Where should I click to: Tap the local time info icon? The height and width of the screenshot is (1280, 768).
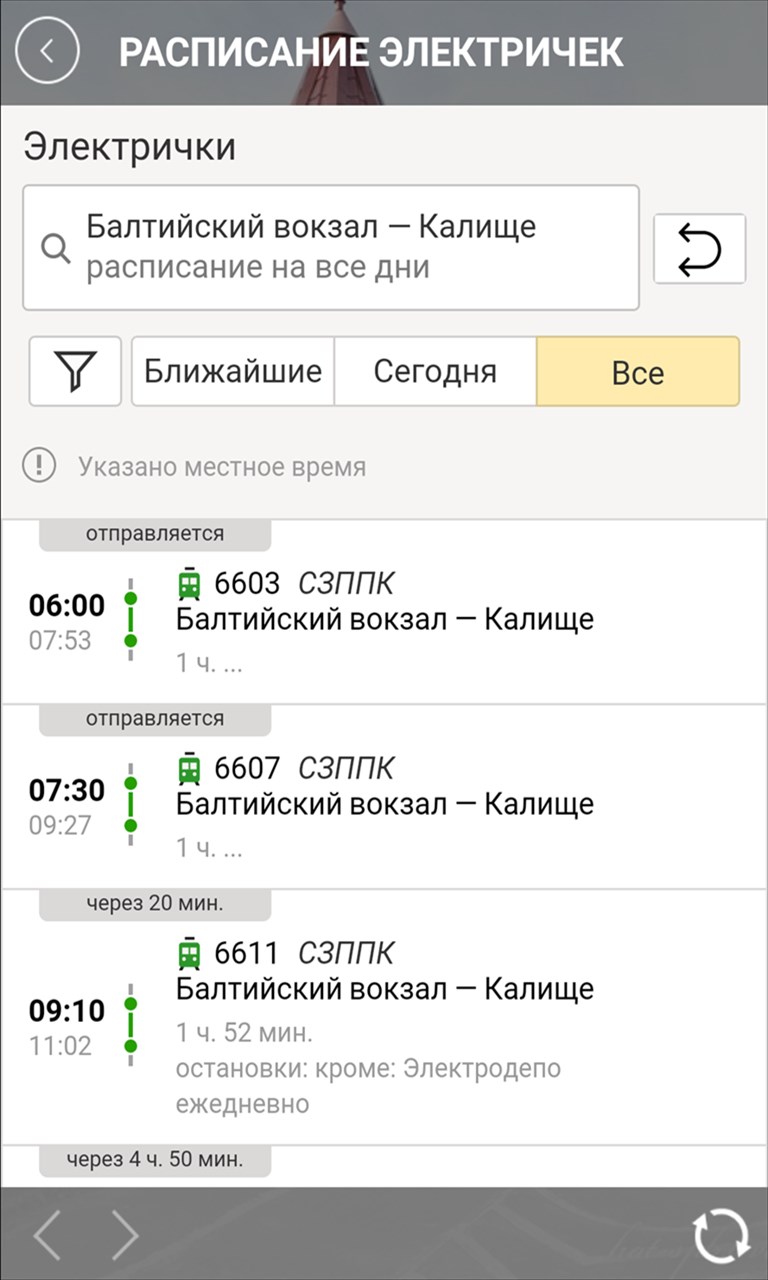pos(39,466)
